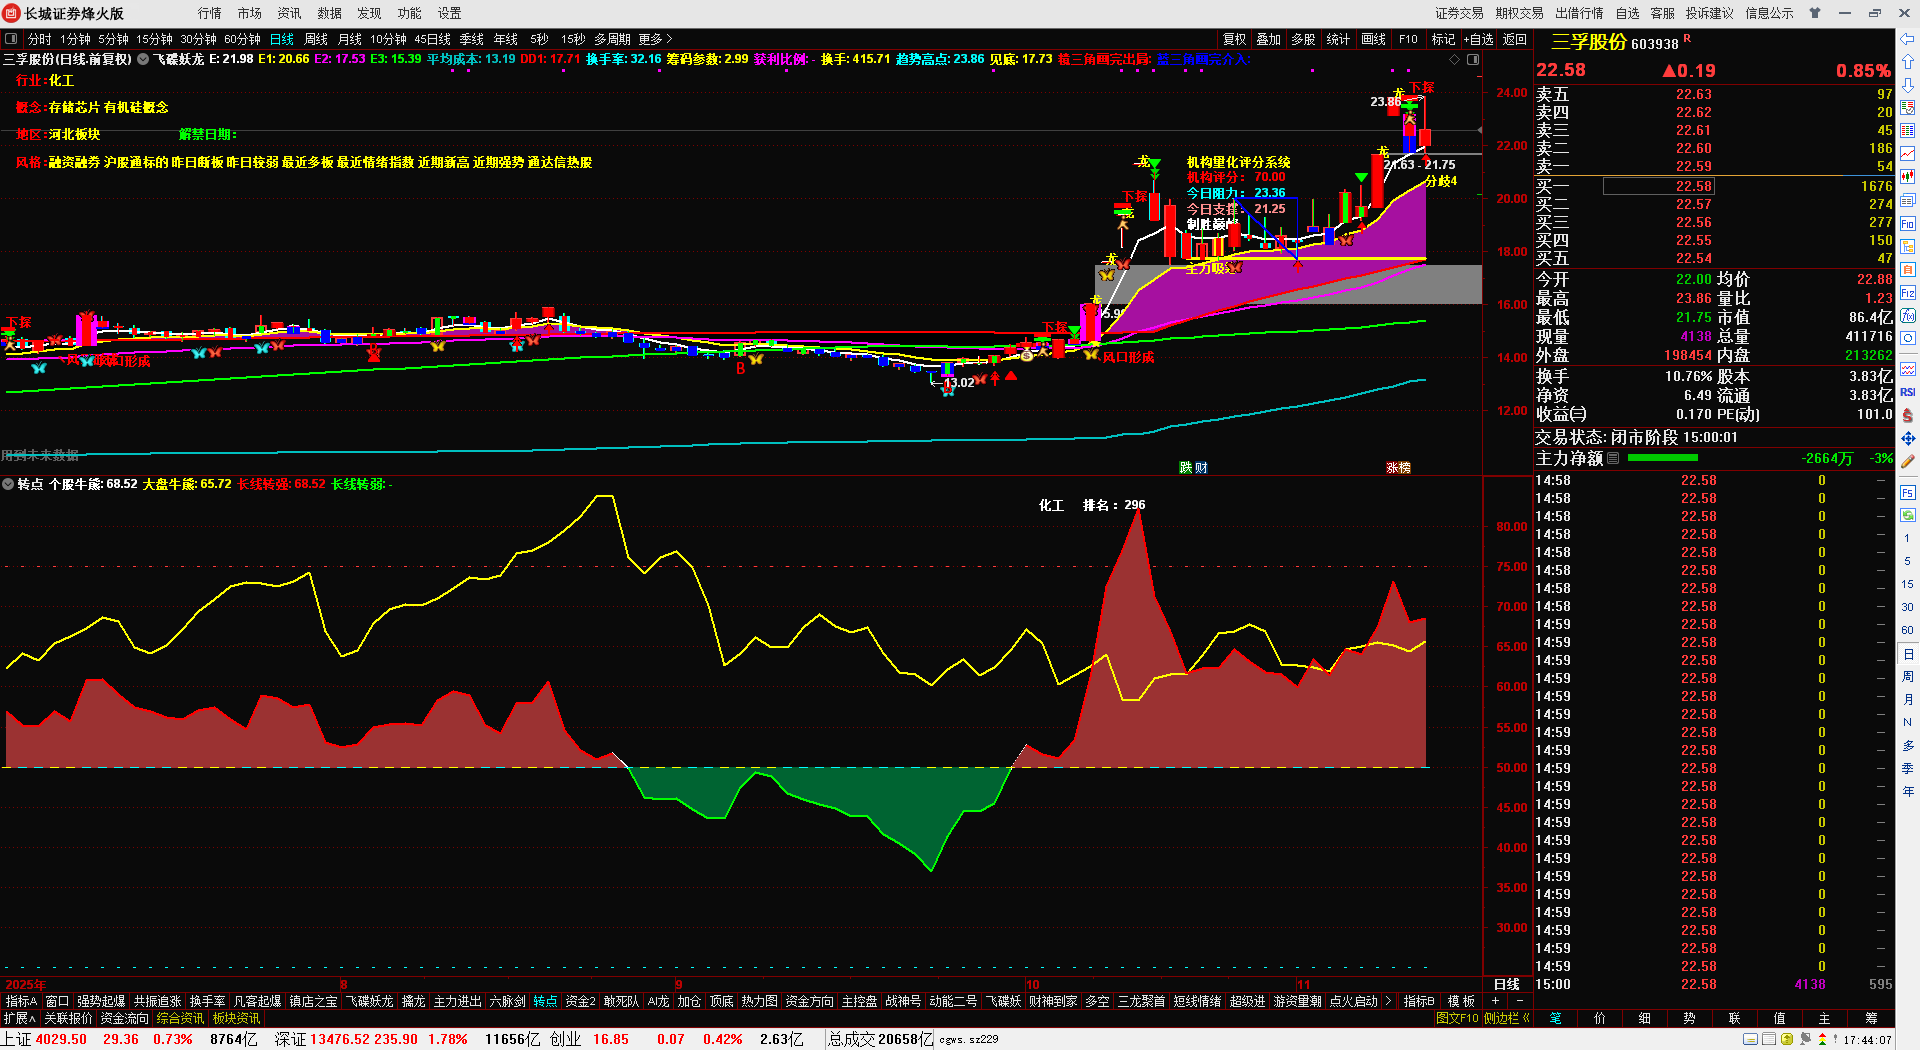Click the list icon beside 主力净额
The height and width of the screenshot is (1050, 1920).
pos(1613,458)
